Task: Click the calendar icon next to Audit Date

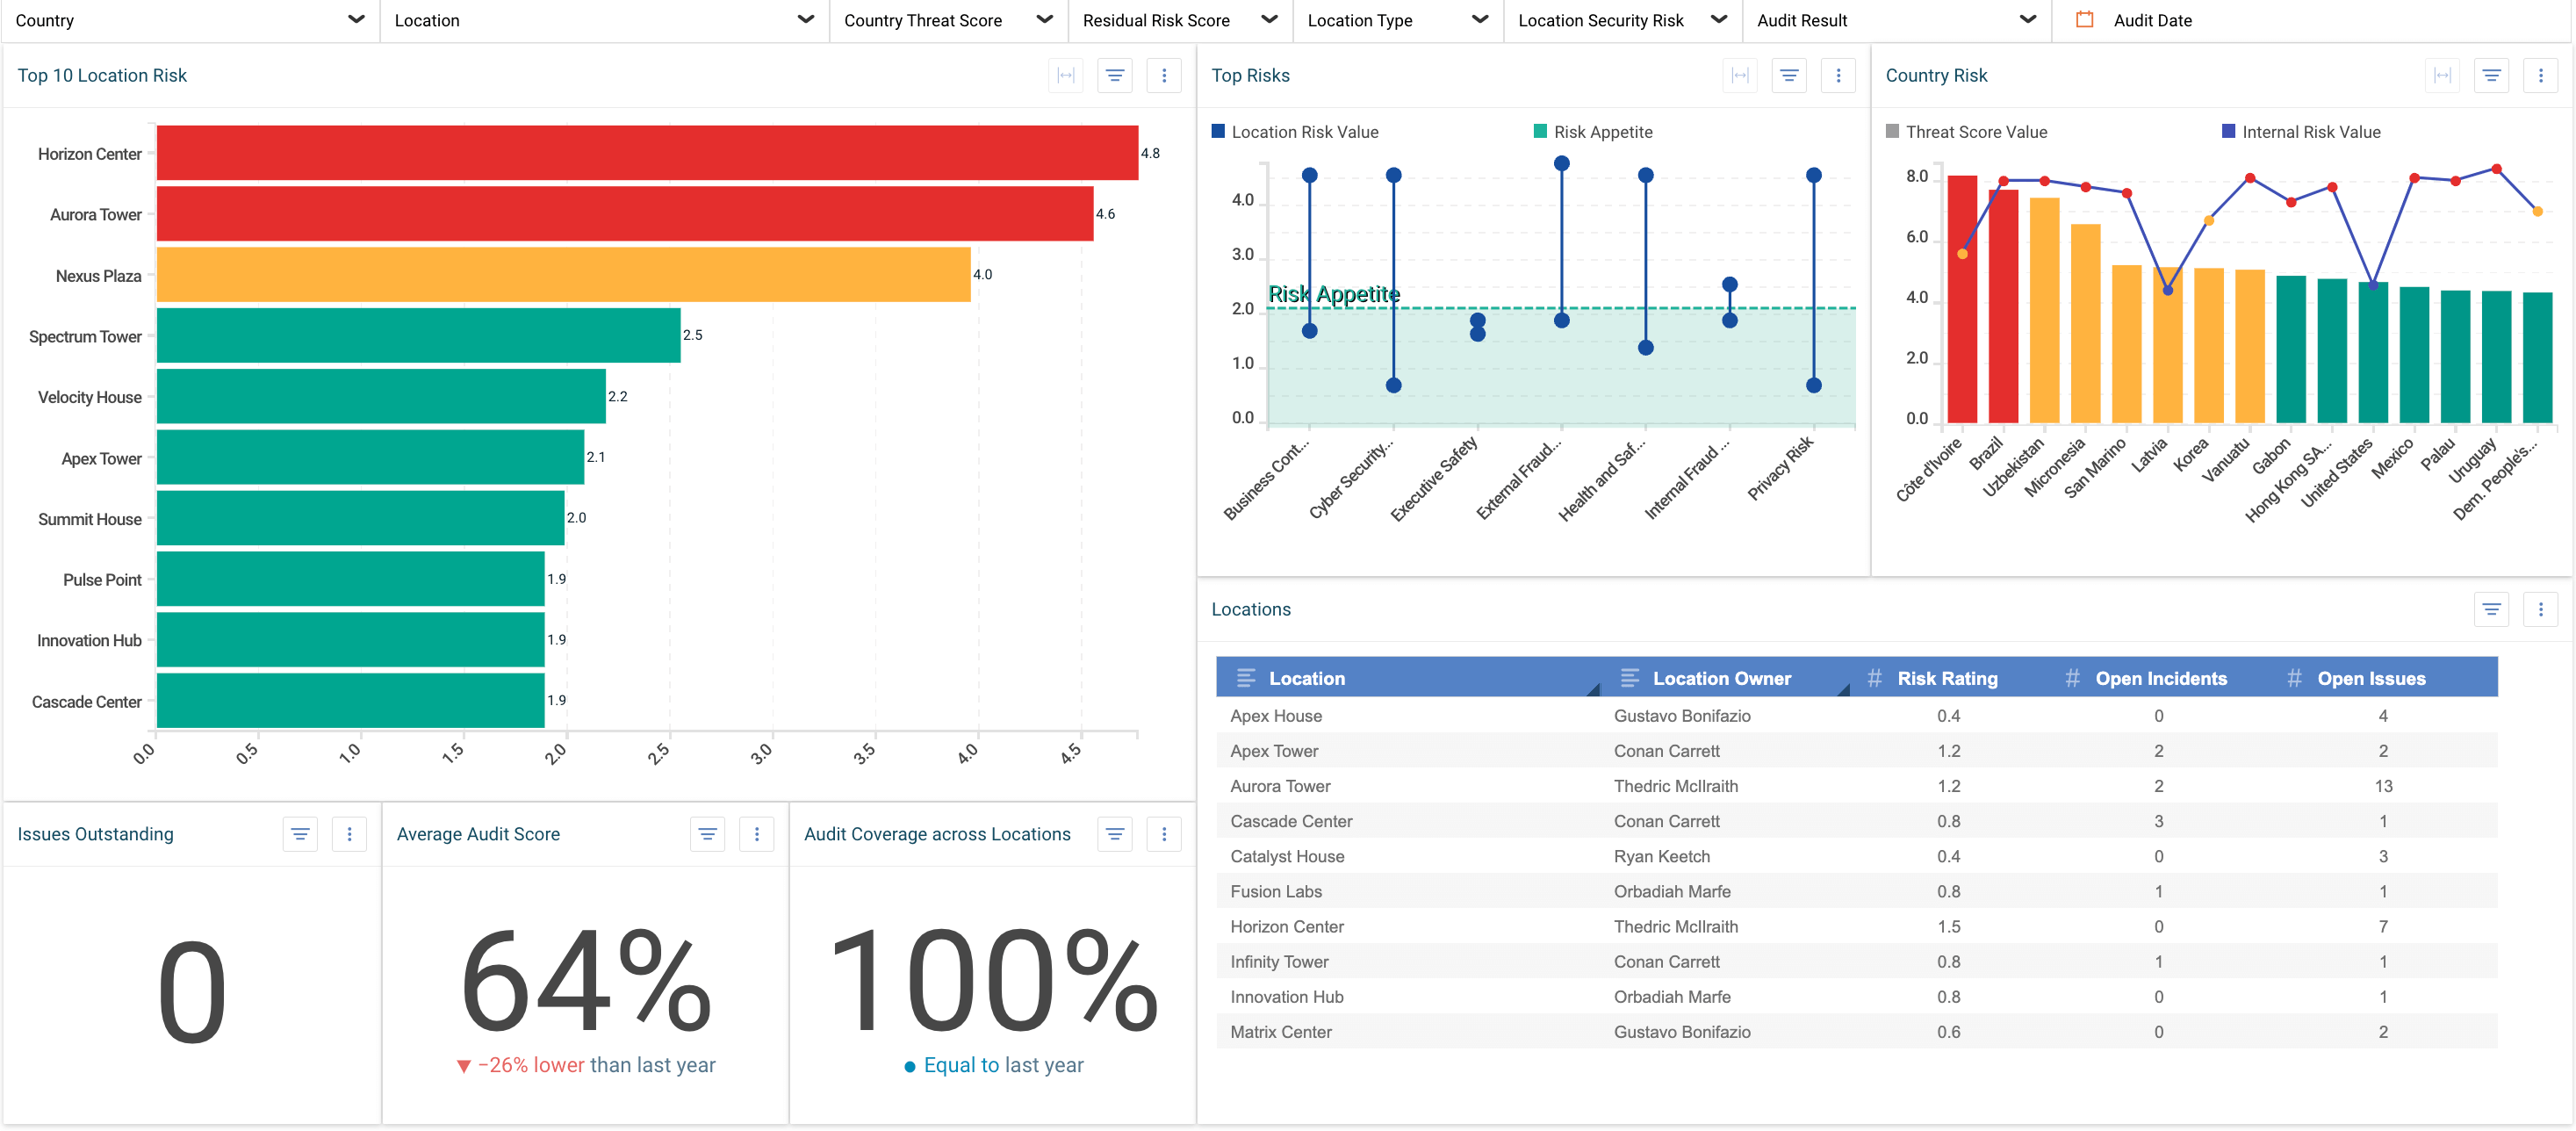Action: pyautogui.click(x=2084, y=20)
